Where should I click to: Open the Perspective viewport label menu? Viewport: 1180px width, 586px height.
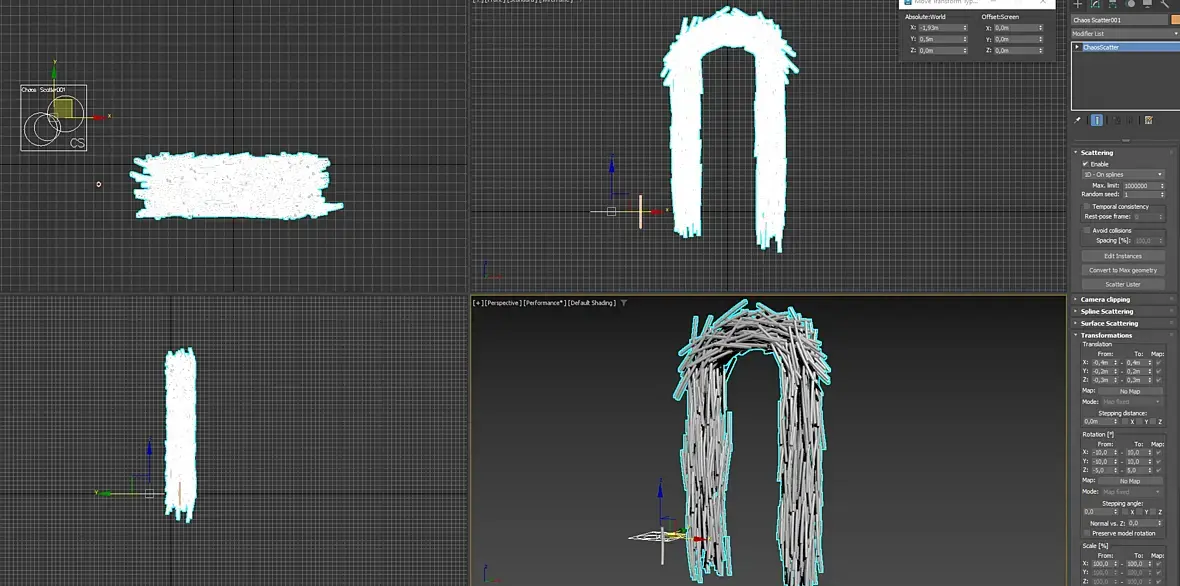[x=503, y=303]
